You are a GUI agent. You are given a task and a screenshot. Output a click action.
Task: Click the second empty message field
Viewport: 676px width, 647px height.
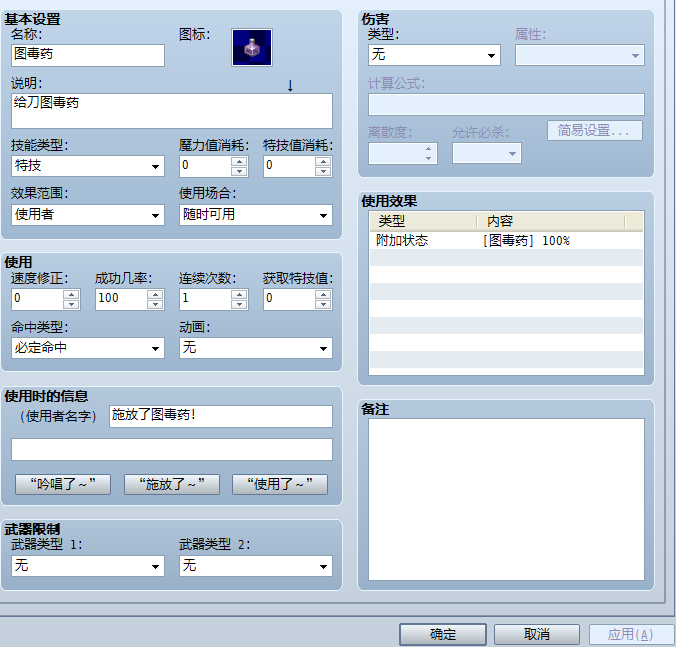click(x=172, y=450)
